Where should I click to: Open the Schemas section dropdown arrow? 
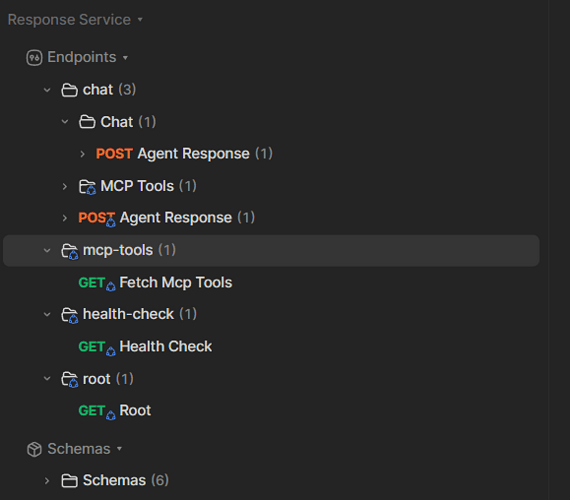tap(119, 449)
